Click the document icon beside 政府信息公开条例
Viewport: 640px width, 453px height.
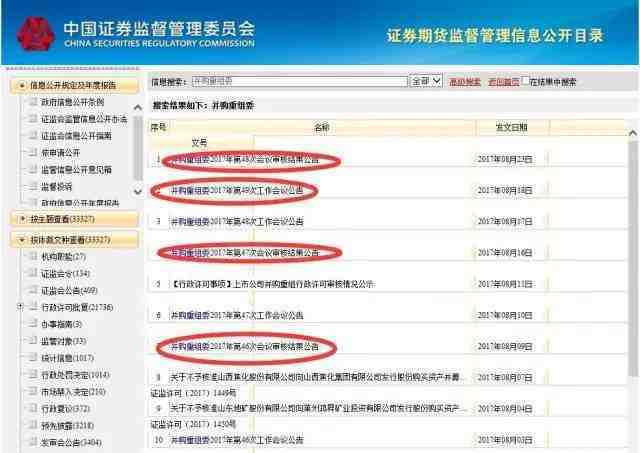coord(33,102)
